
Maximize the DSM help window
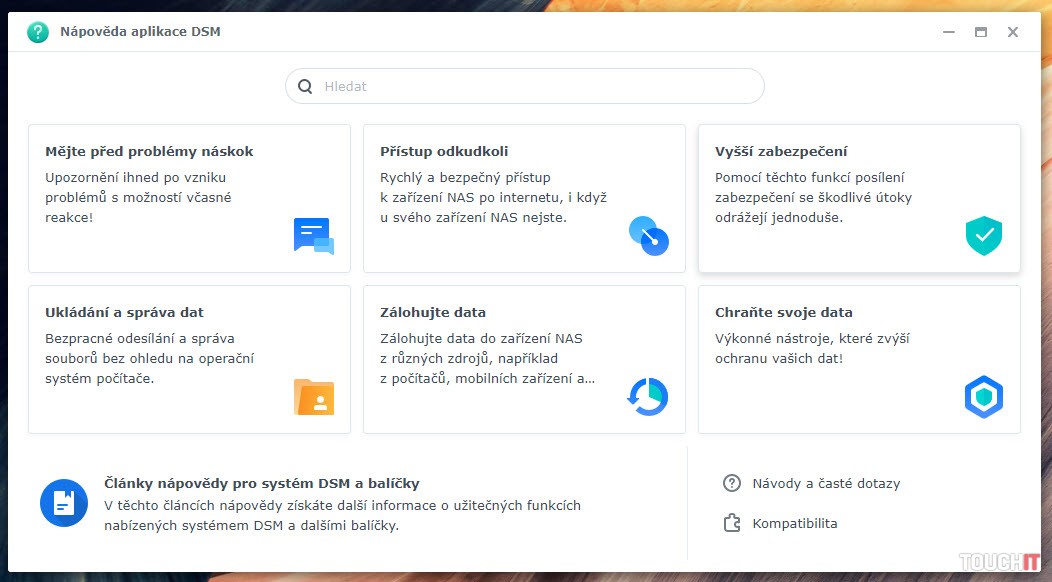(x=981, y=32)
